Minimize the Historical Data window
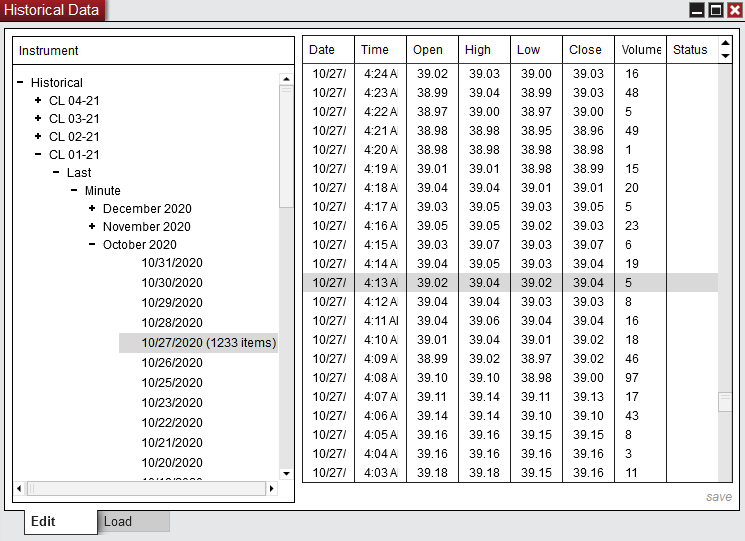Viewport: 745px width, 541px height. click(x=697, y=10)
